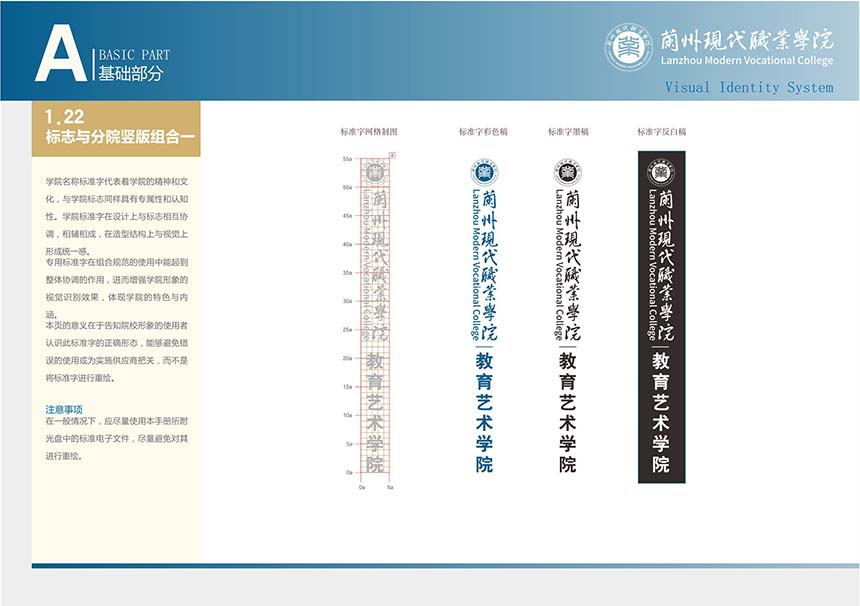Select the 标准字墨稿 label

(x=568, y=132)
